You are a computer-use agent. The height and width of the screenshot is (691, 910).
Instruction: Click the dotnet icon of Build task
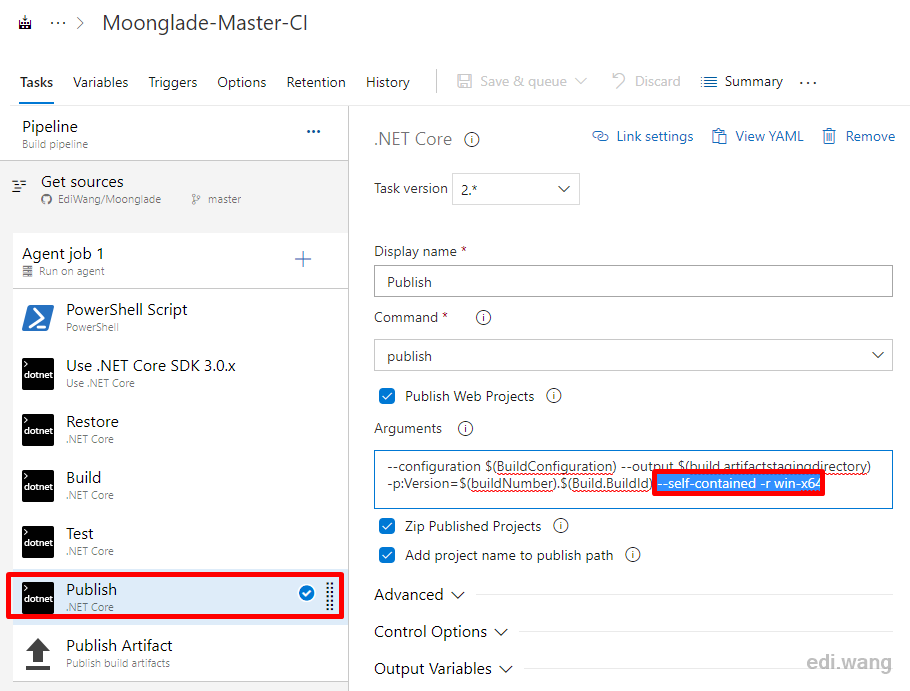(x=38, y=486)
